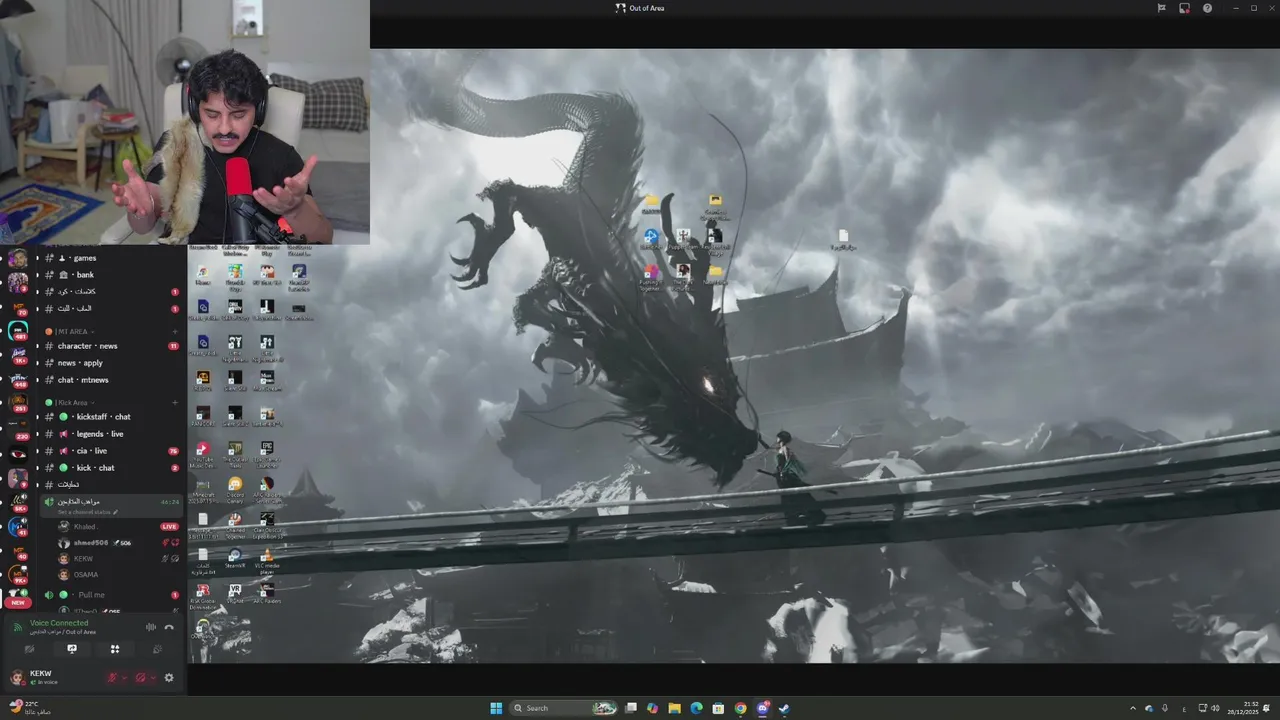
Task: Select server icon with 481 badge
Action: click(x=18, y=330)
